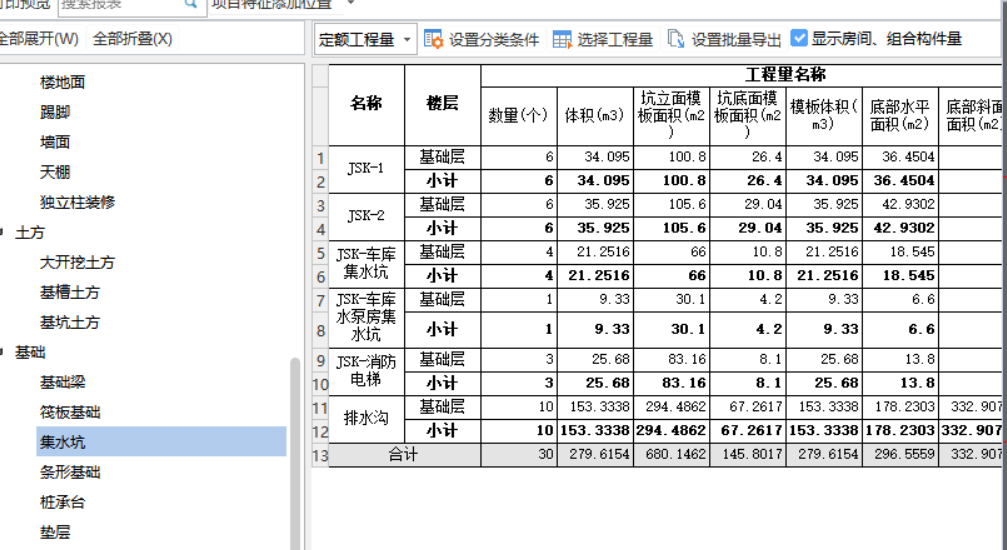Click row header number 13

[x=320, y=456]
